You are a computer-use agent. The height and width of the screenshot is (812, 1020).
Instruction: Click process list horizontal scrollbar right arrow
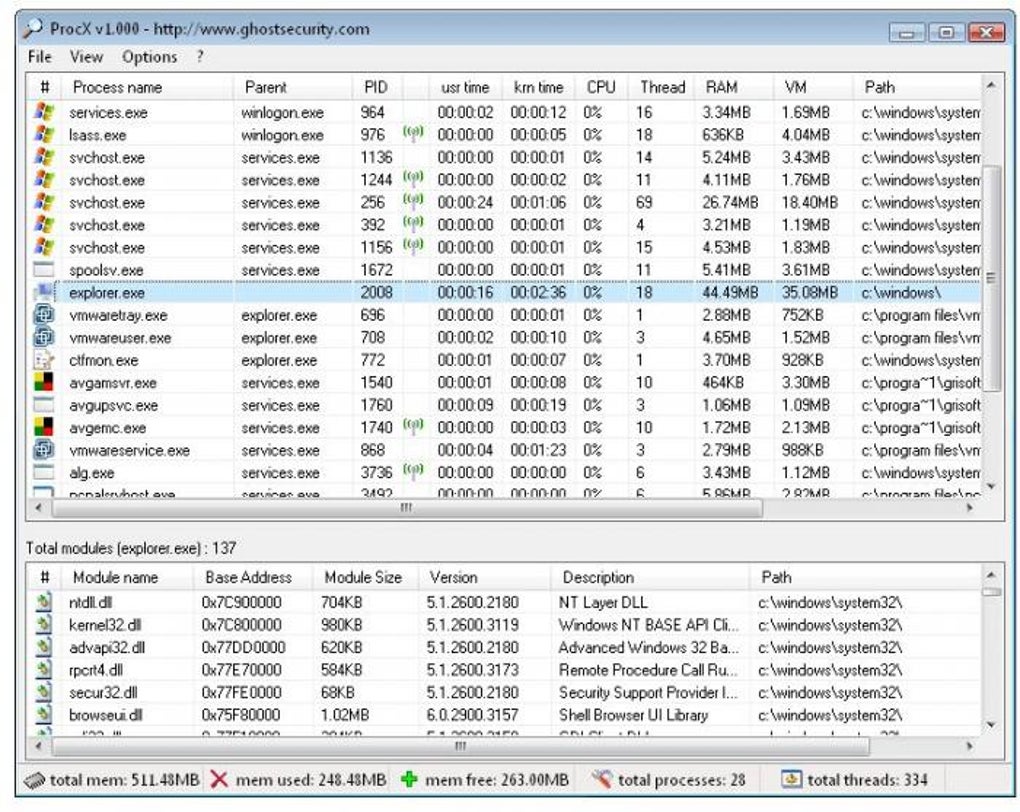tap(971, 508)
